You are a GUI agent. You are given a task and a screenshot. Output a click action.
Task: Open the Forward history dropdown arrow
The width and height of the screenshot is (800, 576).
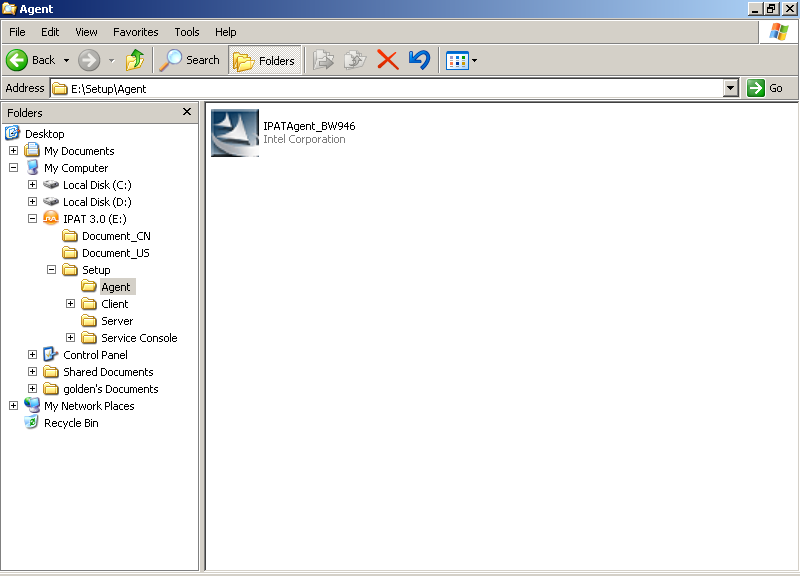click(x=112, y=60)
